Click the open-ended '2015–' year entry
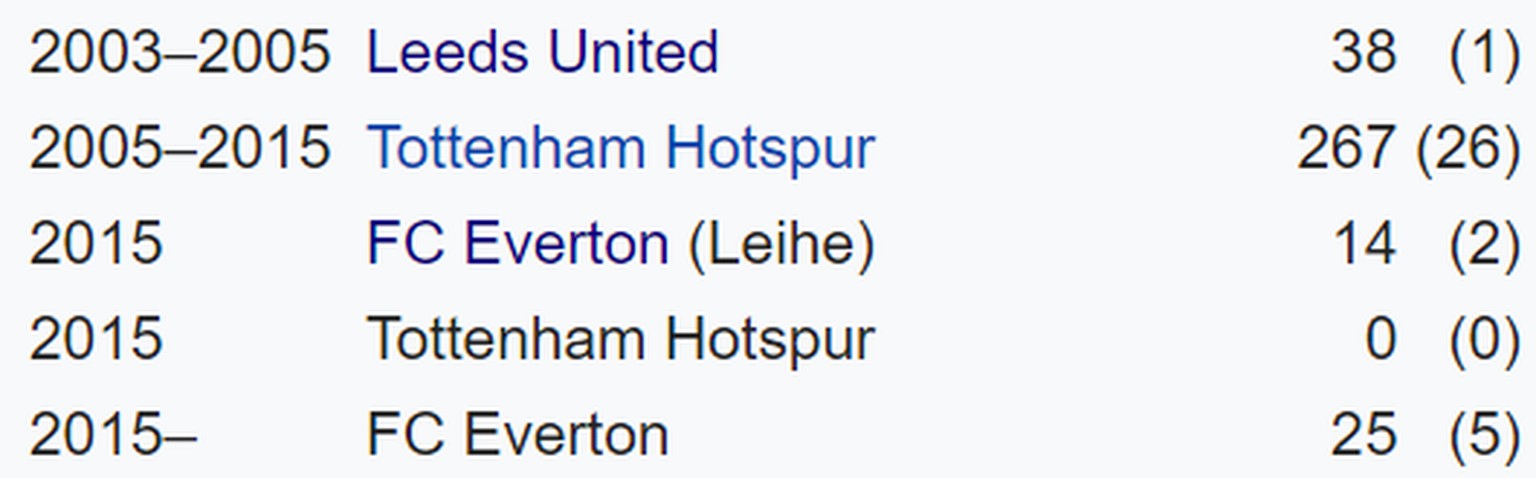 (112, 435)
